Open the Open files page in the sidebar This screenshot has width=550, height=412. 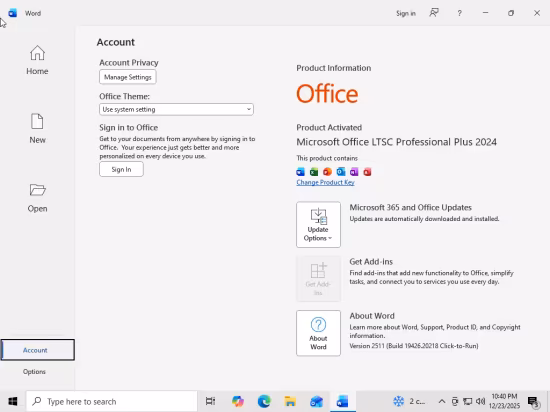(x=37, y=197)
